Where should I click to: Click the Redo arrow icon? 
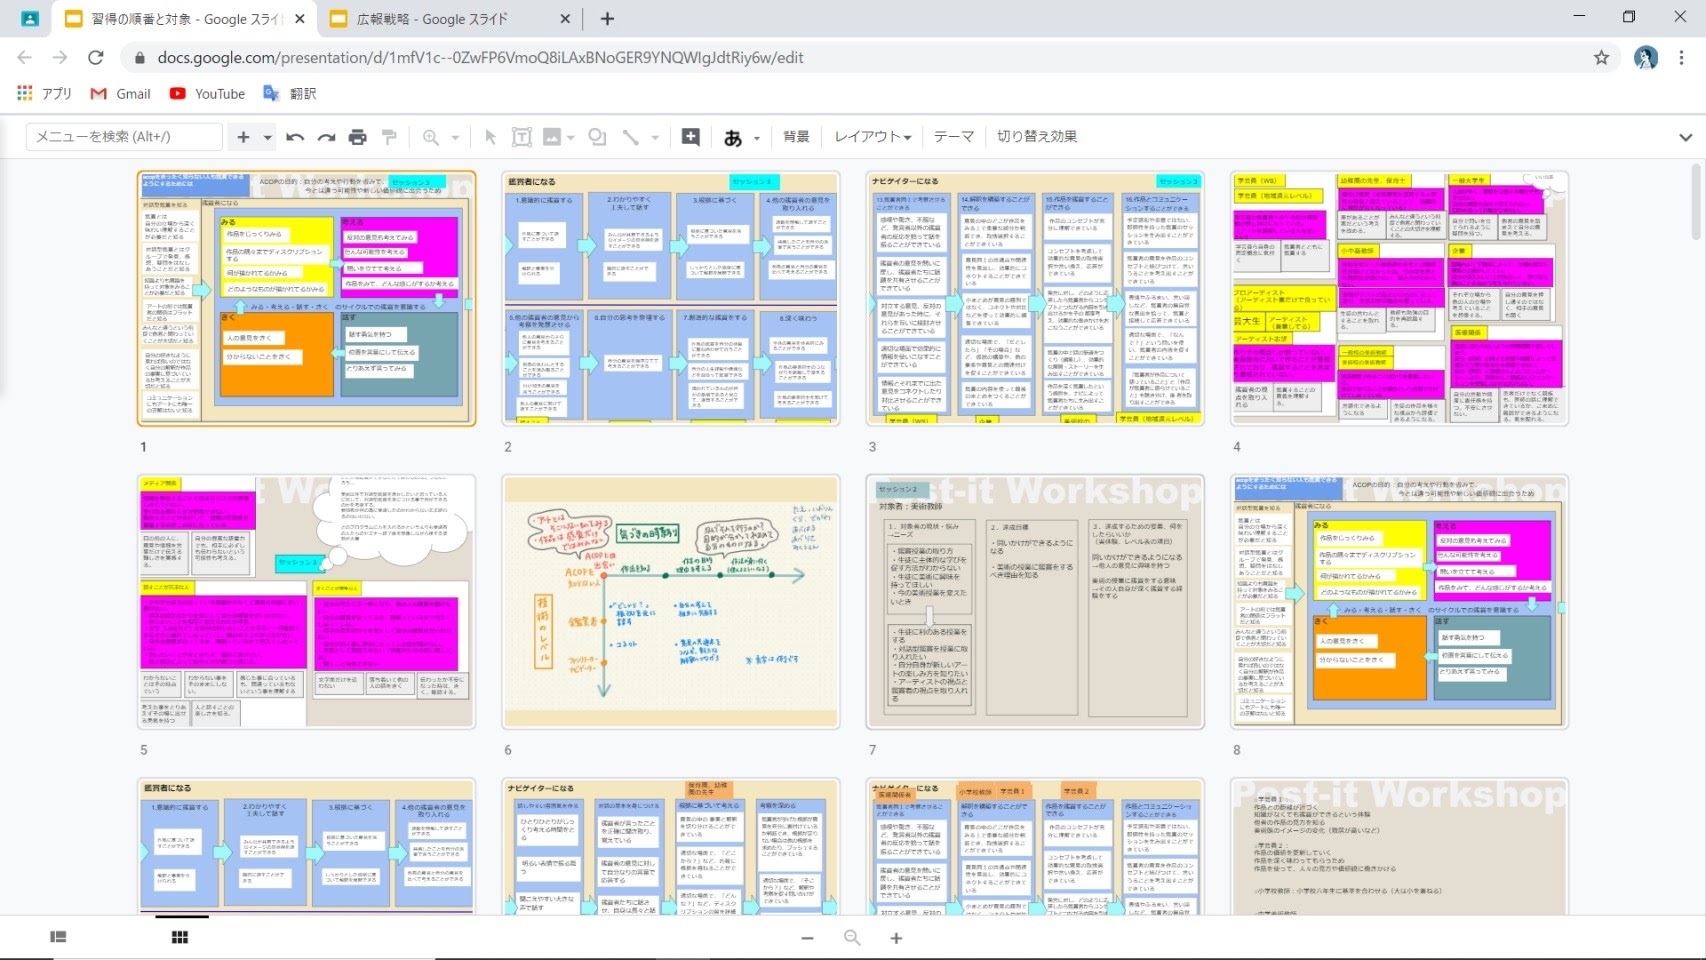pos(326,137)
